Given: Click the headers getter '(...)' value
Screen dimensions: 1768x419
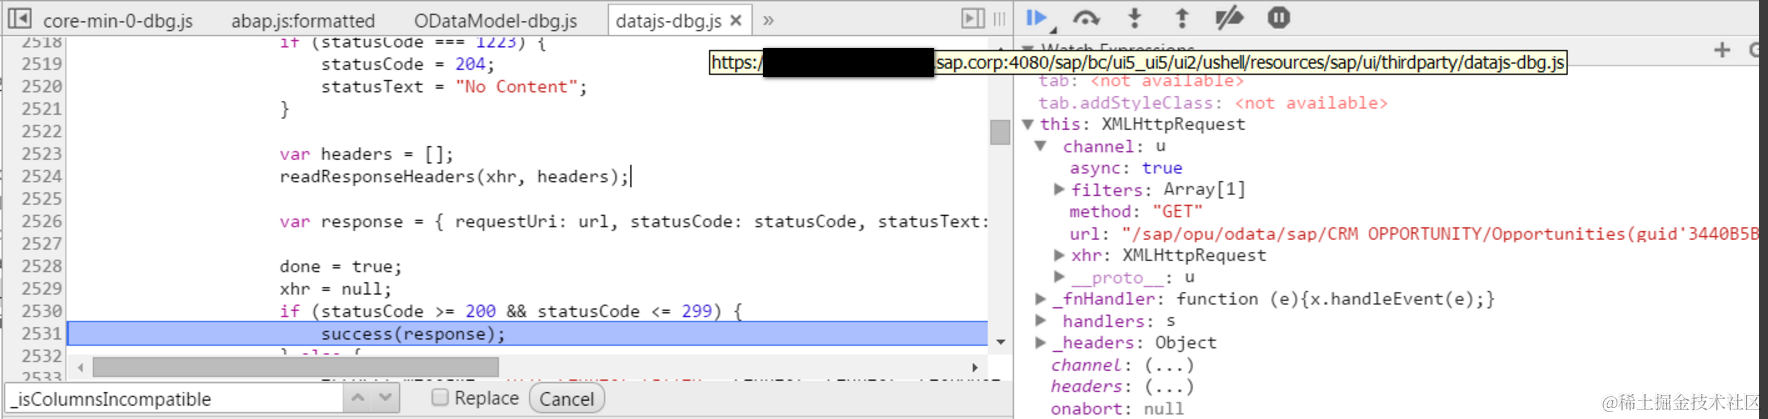Looking at the screenshot, I should (1169, 386).
